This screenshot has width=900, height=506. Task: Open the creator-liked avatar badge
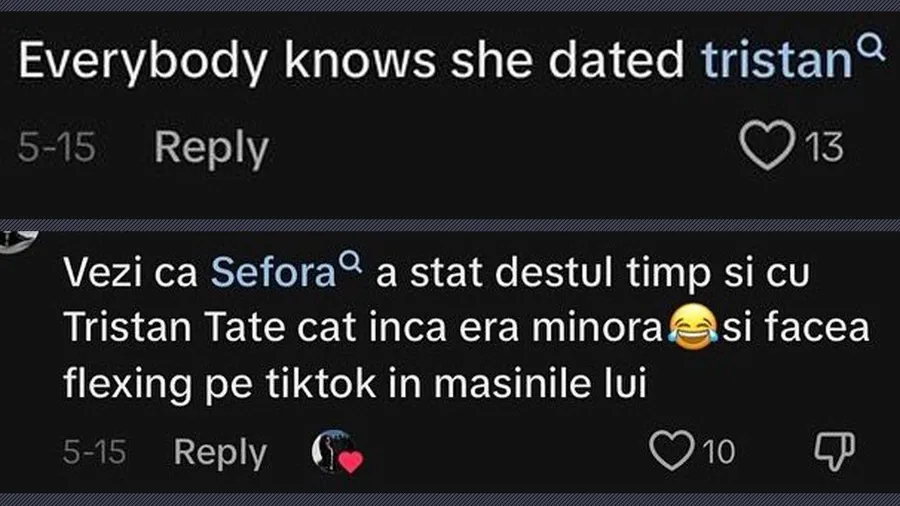coord(334,452)
